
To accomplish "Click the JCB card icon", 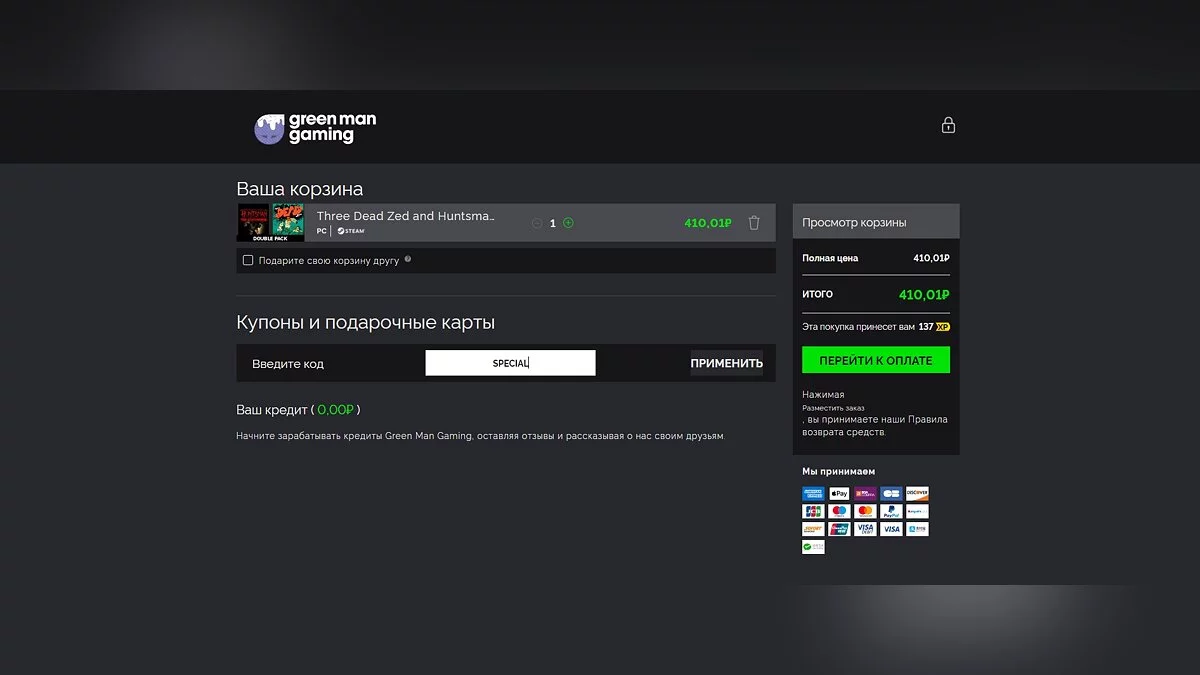I will pyautogui.click(x=813, y=511).
